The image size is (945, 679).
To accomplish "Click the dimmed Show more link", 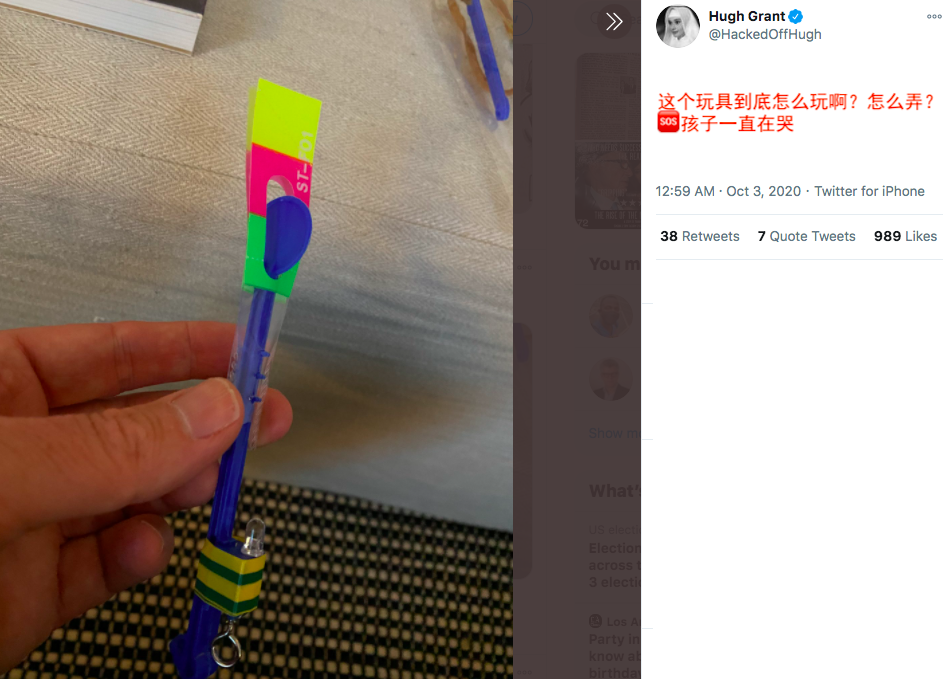I will click(614, 433).
